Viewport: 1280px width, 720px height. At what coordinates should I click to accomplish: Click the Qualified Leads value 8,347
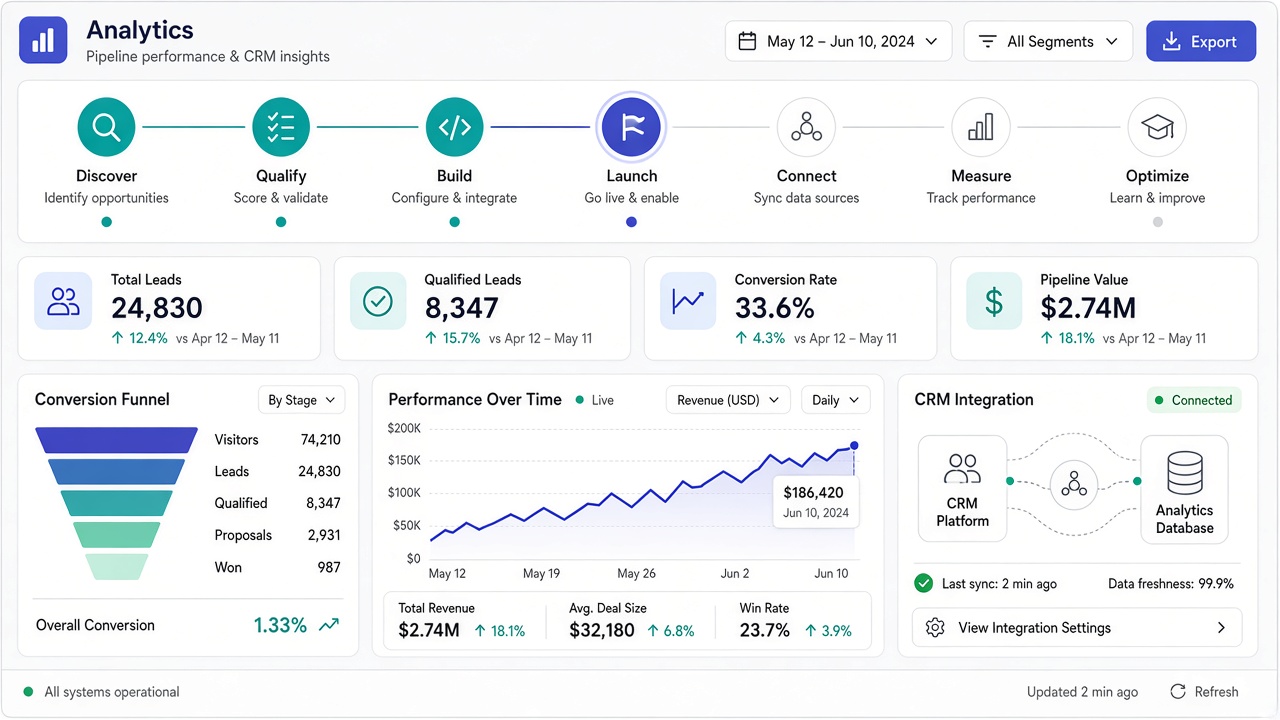click(x=461, y=308)
